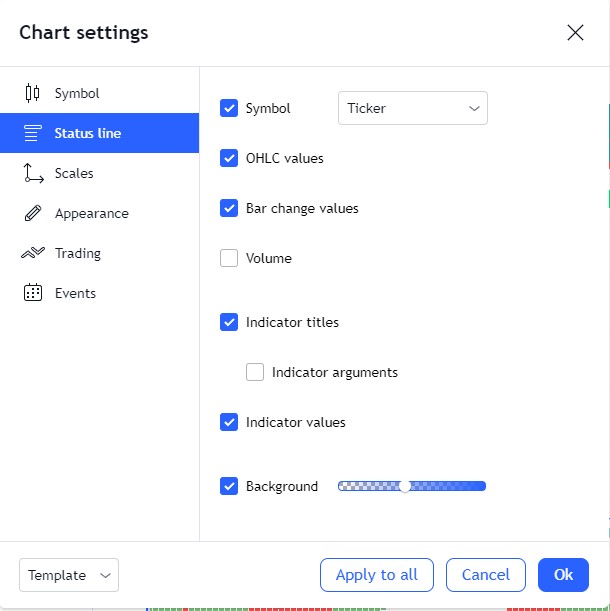This screenshot has height=611, width=610.
Task: Open the Appearance settings tab
Action: pyautogui.click(x=91, y=213)
